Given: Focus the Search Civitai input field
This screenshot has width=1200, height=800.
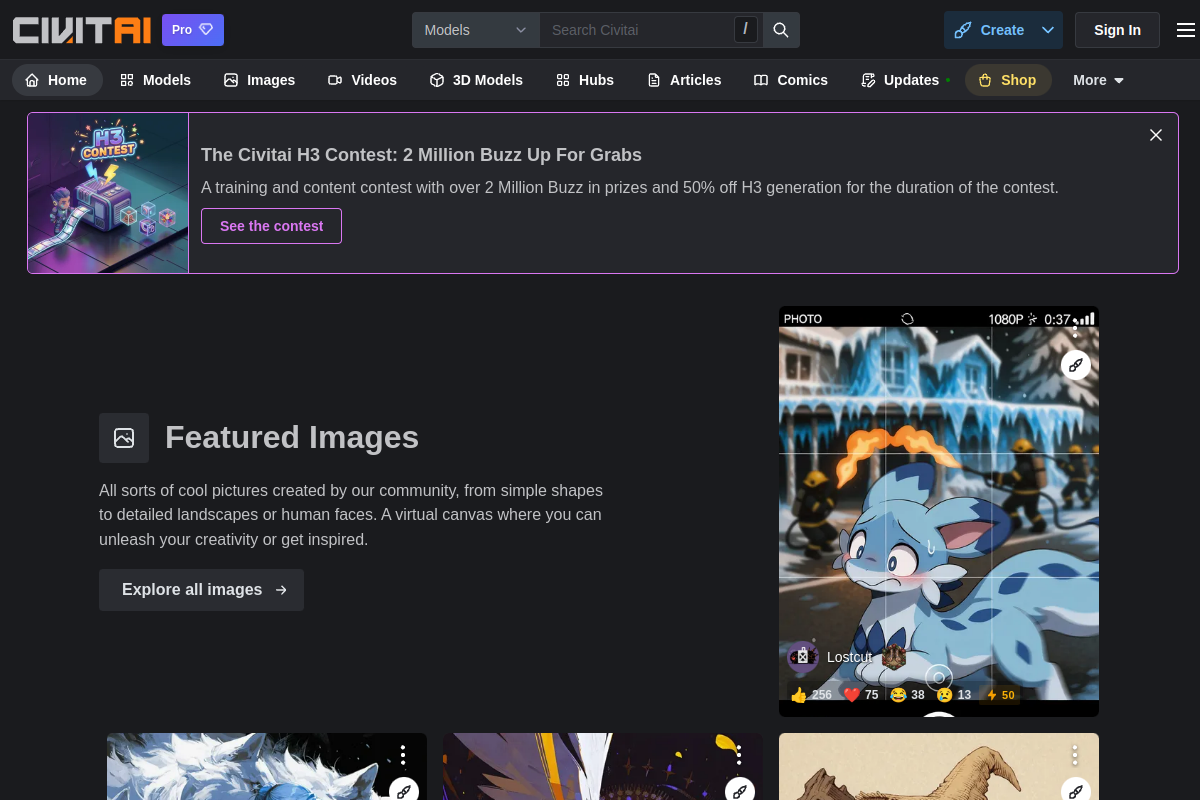Looking at the screenshot, I should point(639,30).
